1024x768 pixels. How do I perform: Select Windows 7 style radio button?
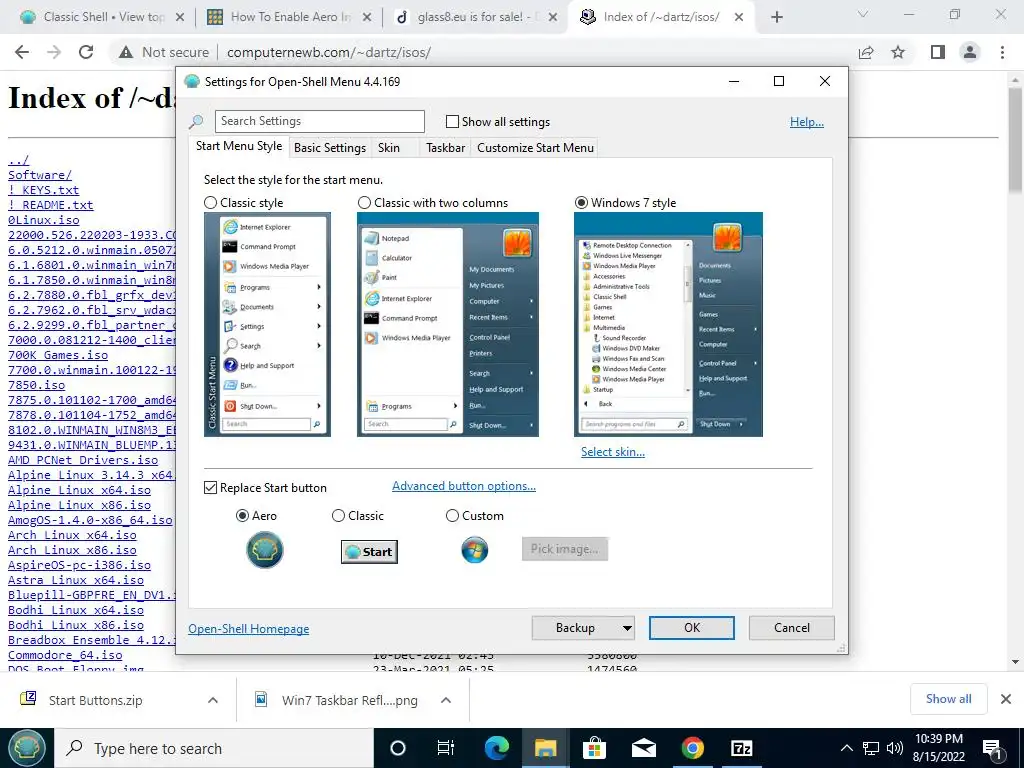click(x=581, y=203)
